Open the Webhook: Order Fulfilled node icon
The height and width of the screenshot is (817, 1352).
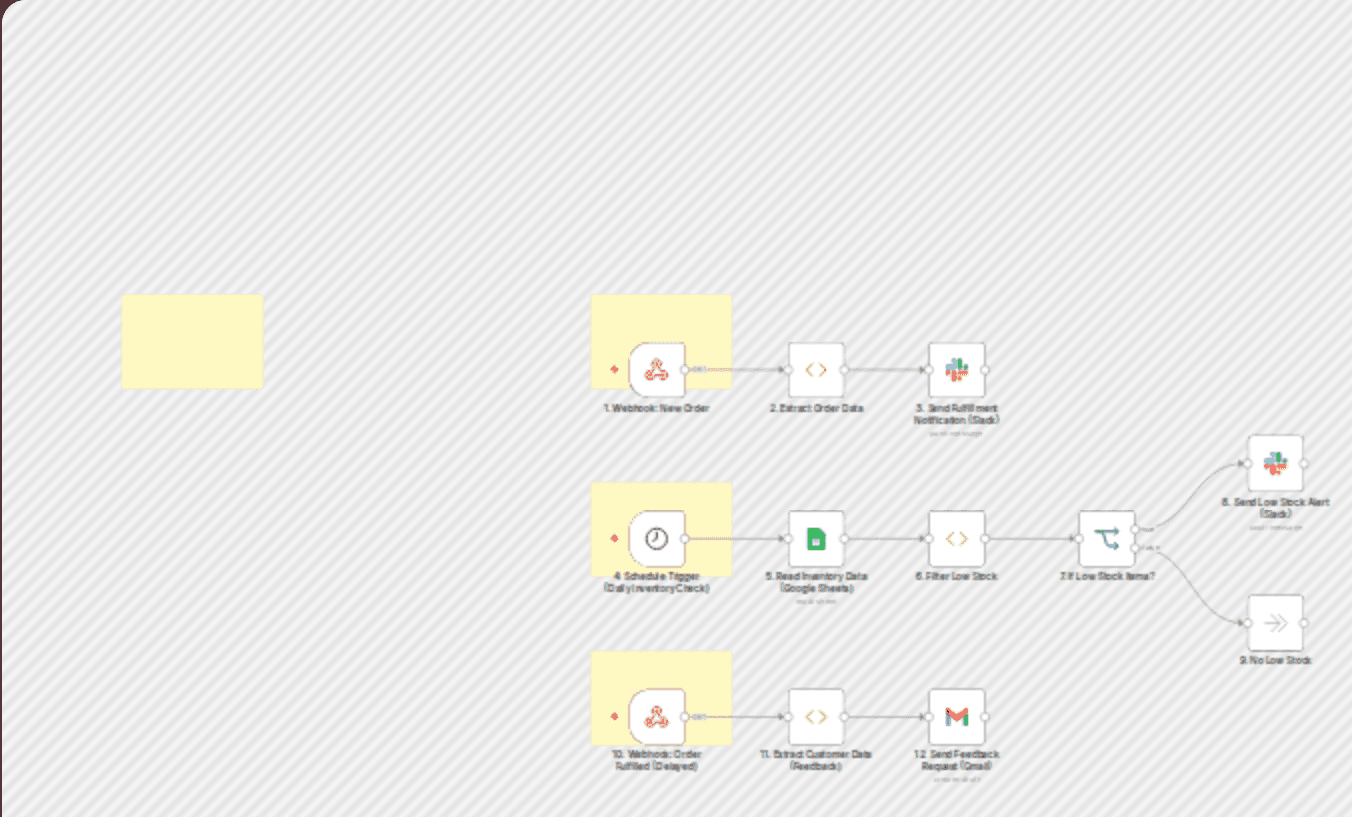(x=657, y=716)
